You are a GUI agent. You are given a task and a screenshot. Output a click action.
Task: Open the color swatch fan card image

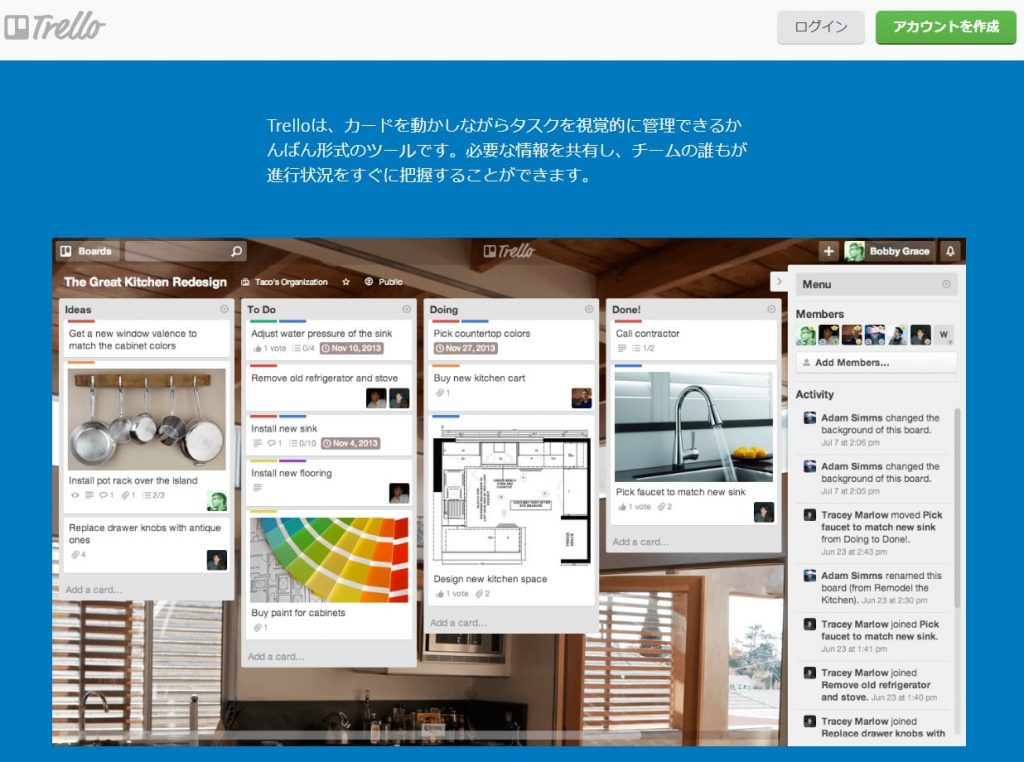tap(329, 559)
